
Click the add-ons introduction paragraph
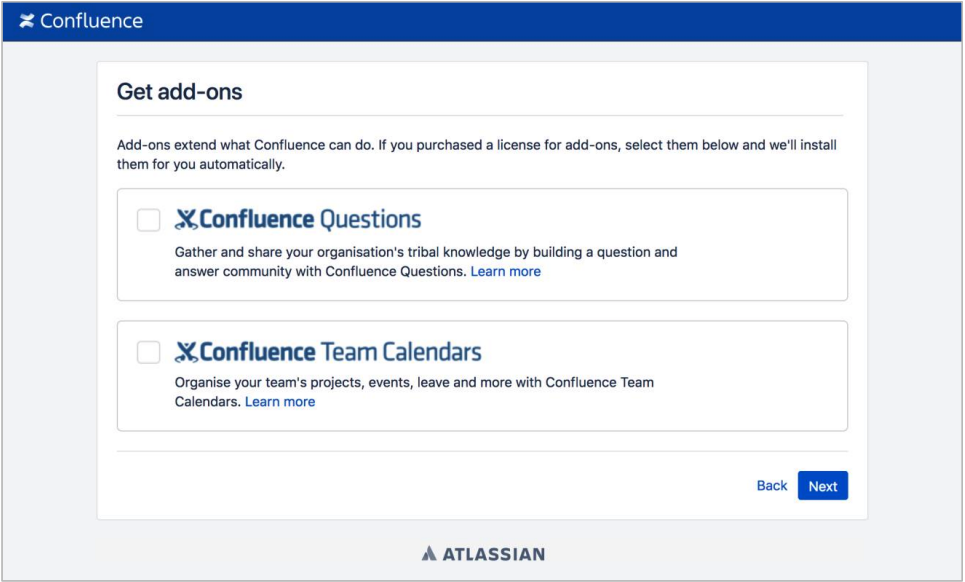(477, 154)
